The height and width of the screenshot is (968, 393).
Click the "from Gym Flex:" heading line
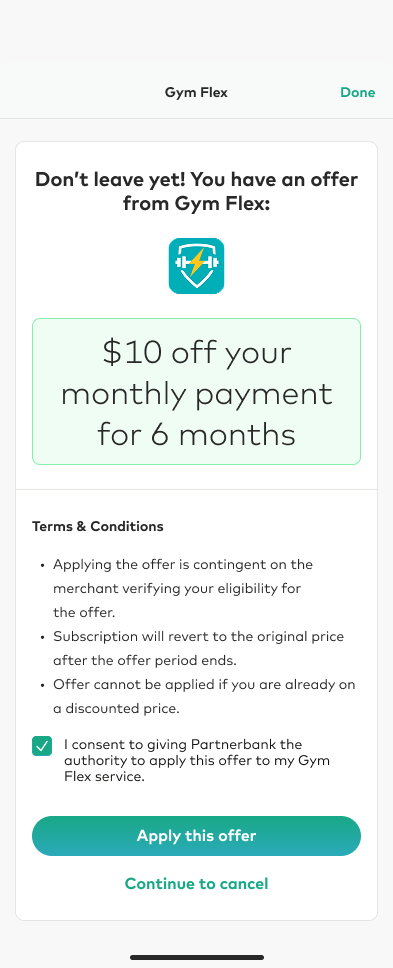(196, 202)
